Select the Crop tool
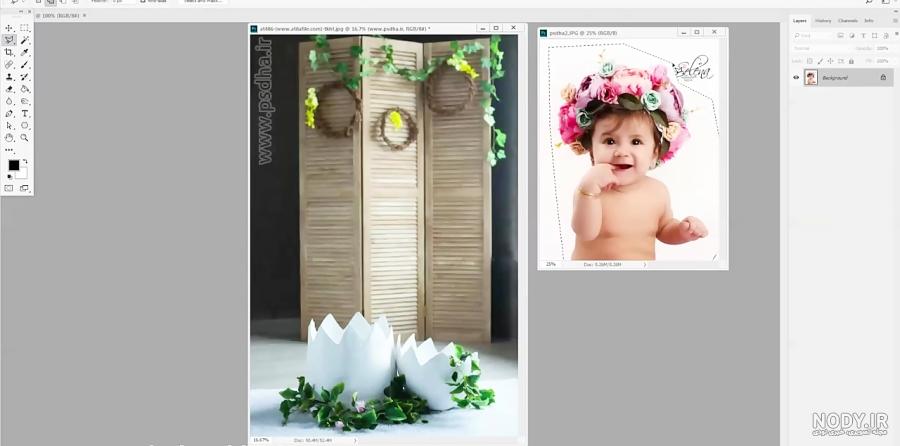This screenshot has width=900, height=446. click(x=9, y=52)
